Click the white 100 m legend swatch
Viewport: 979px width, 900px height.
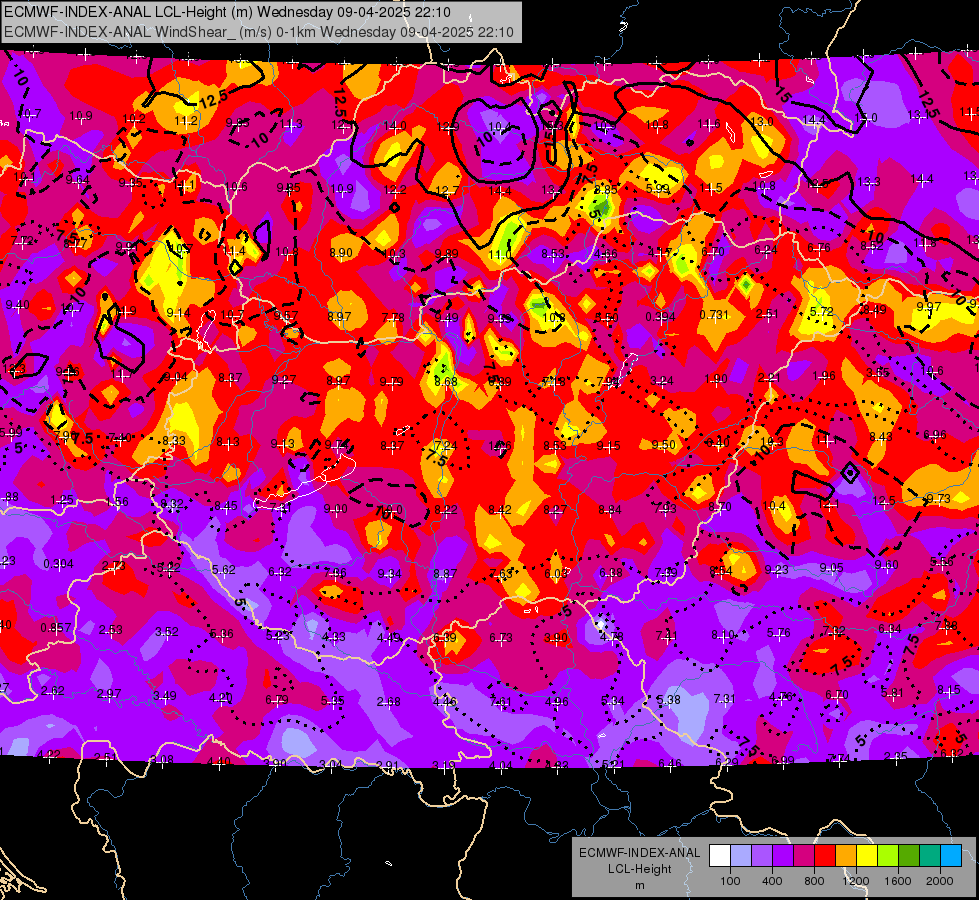coord(720,856)
